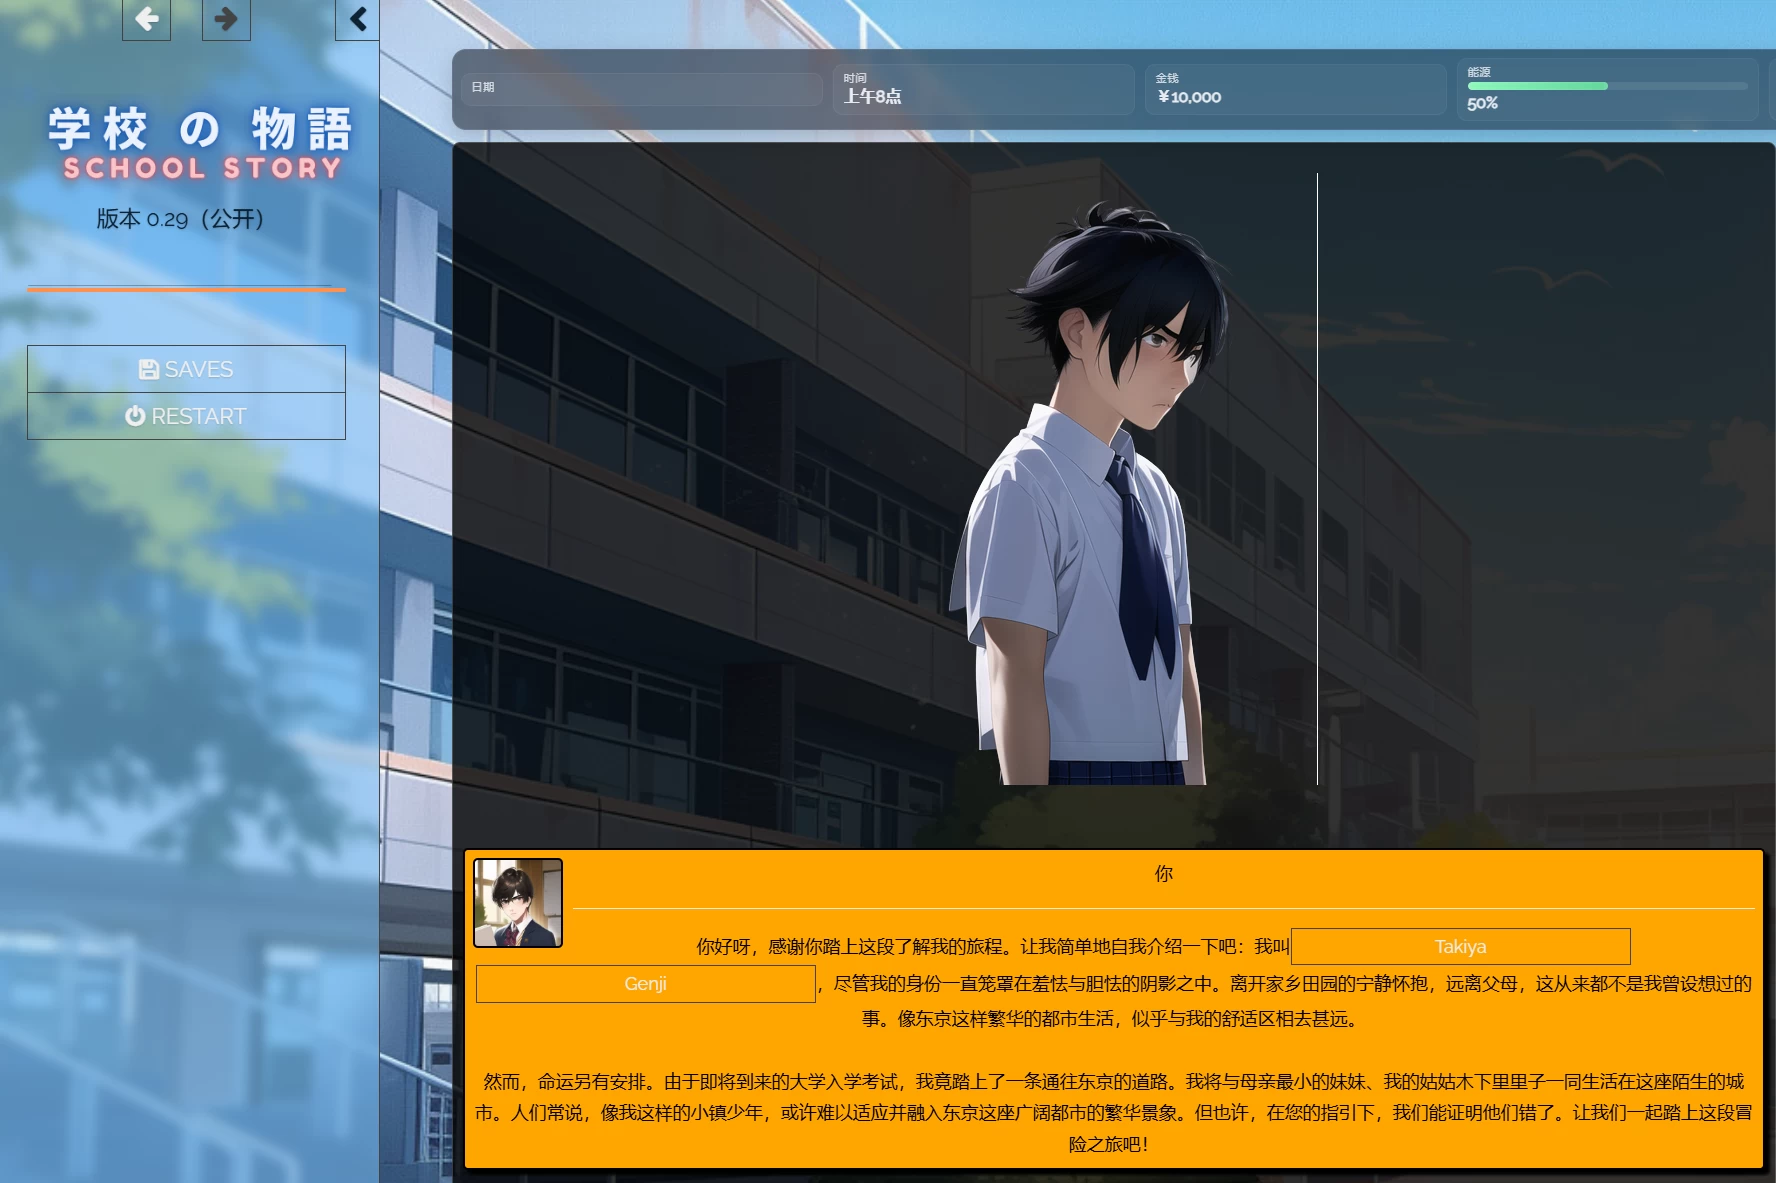Click the save disk icon beside SAVES
The height and width of the screenshot is (1183, 1776).
tap(148, 368)
